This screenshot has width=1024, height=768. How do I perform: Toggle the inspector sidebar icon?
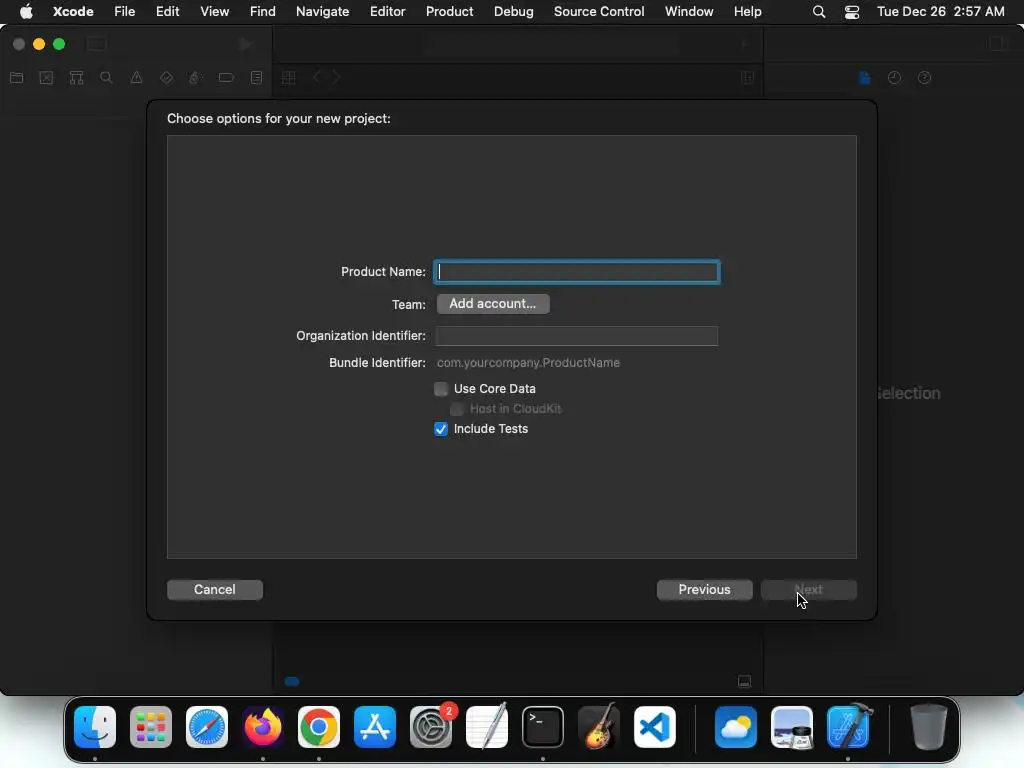point(997,43)
